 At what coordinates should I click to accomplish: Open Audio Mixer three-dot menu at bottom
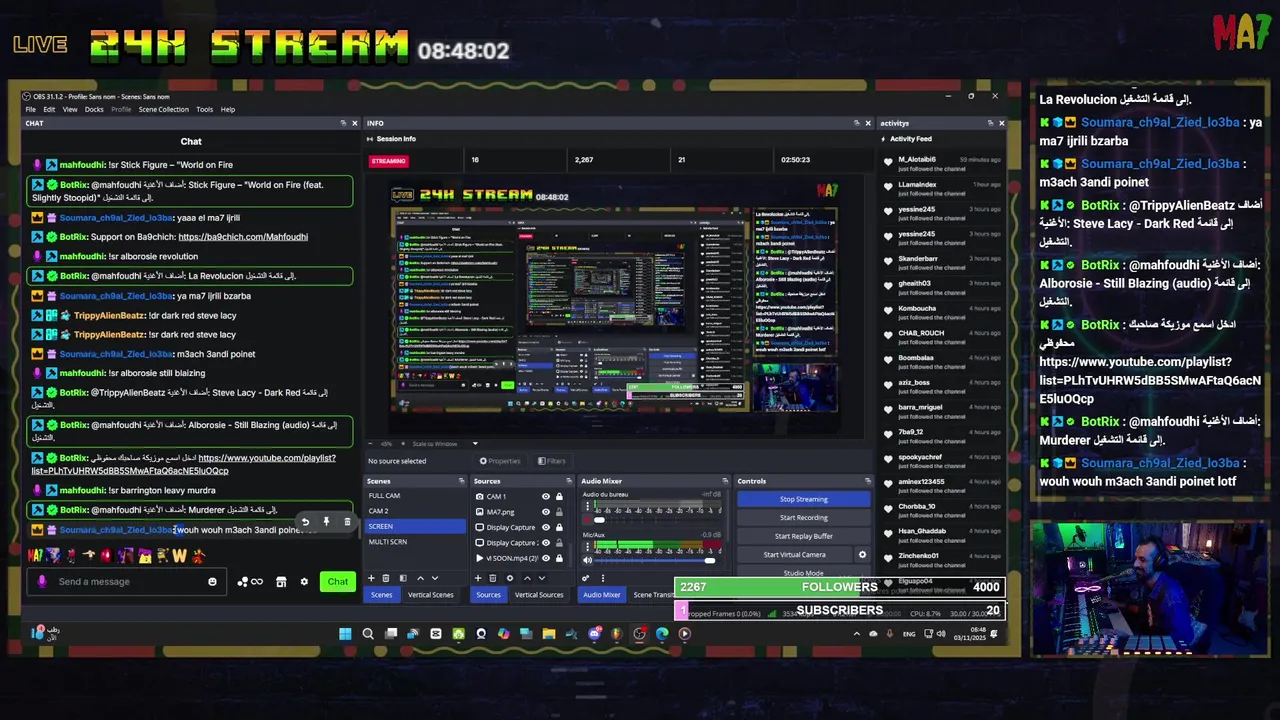(x=603, y=578)
